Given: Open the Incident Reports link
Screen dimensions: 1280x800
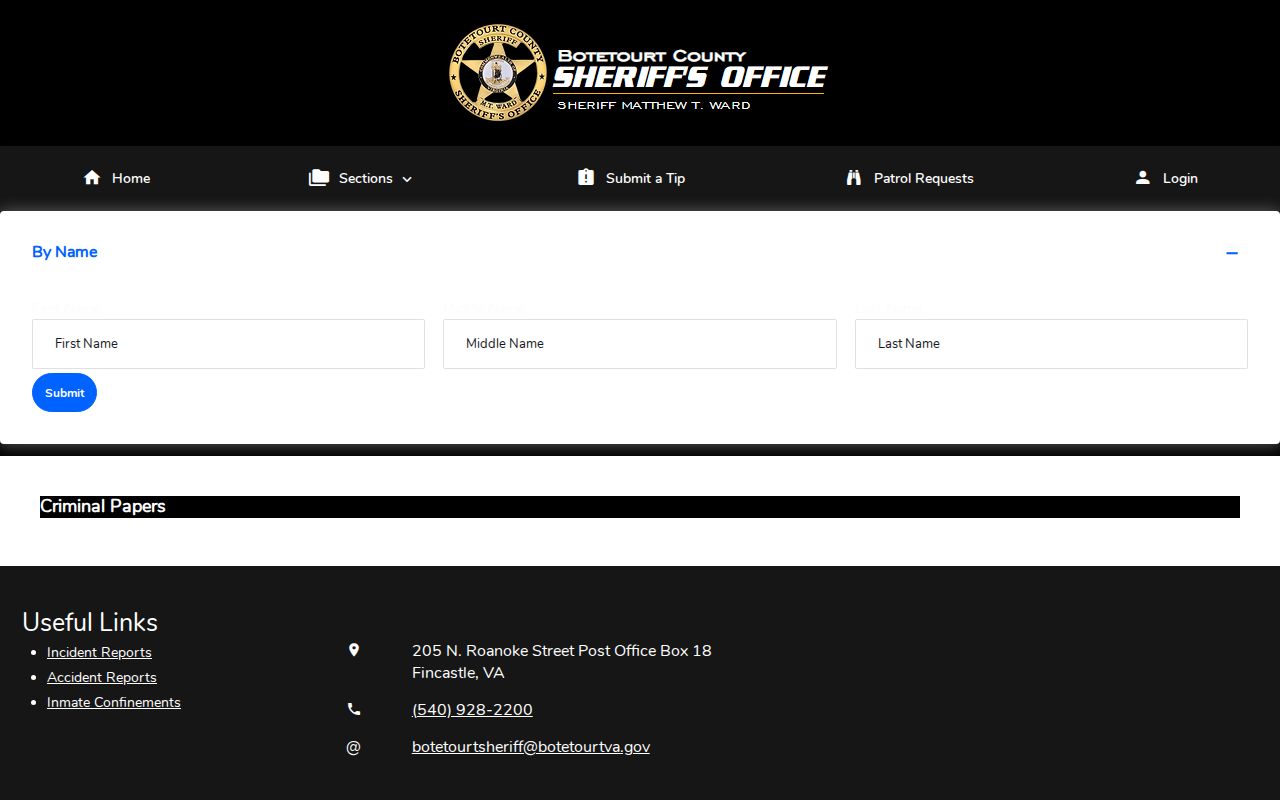Looking at the screenshot, I should 99,652.
